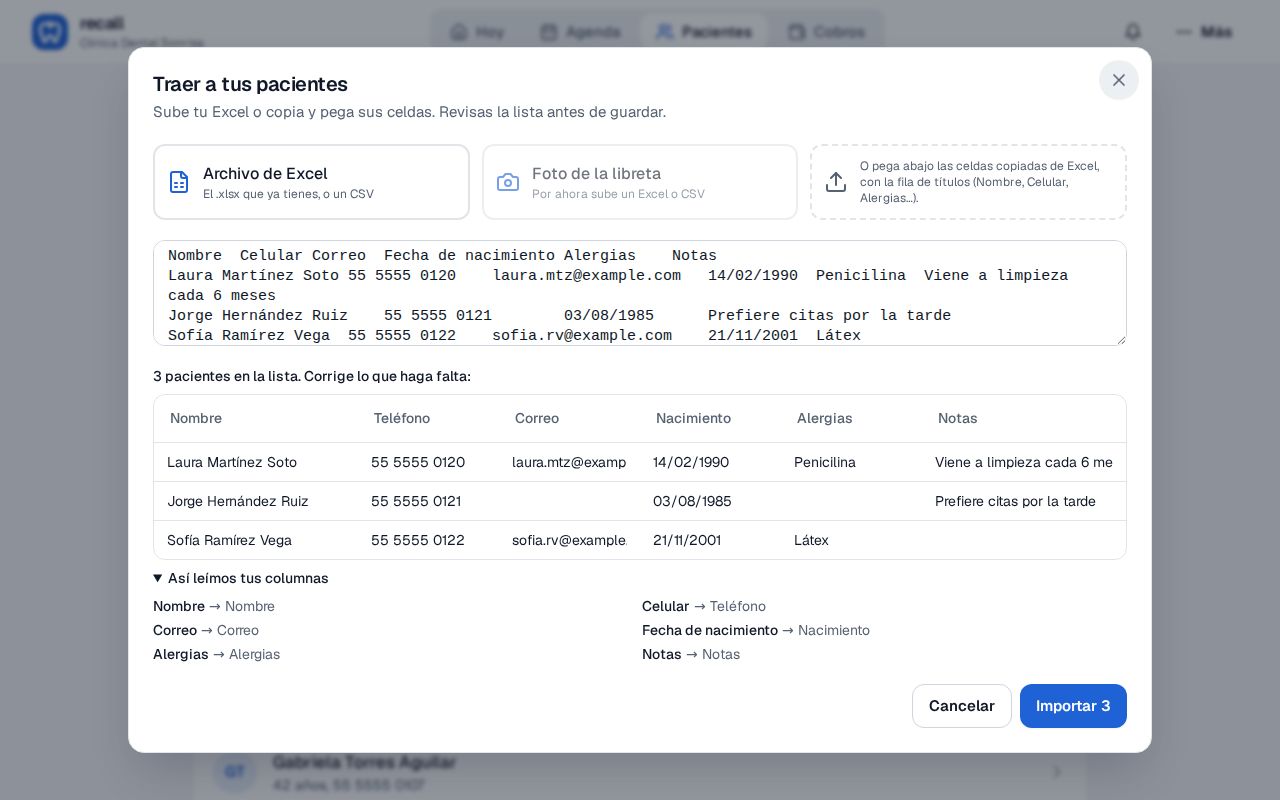
Task: Click the Látex allergy cell
Action: pyautogui.click(x=851, y=540)
